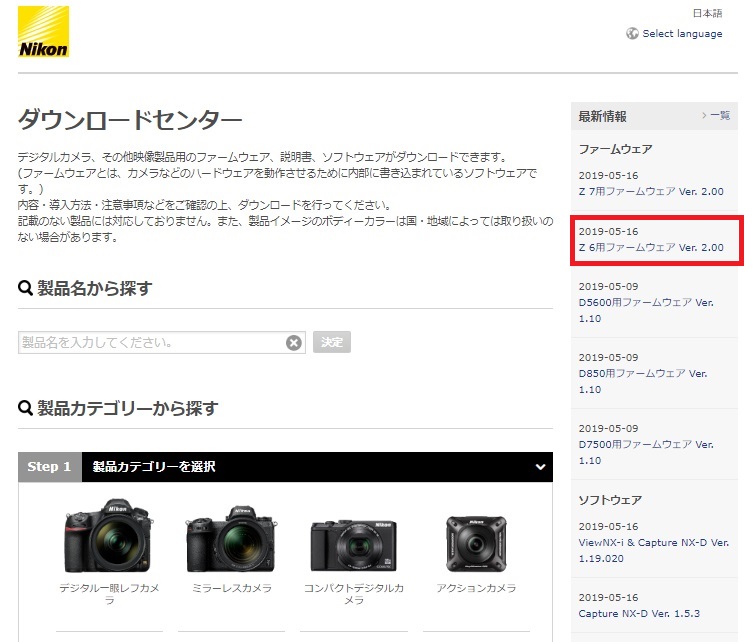The width and height of the screenshot is (754, 642).
Task: Open D5600用ファームウェア Ver. 1.10 link
Action: (646, 310)
